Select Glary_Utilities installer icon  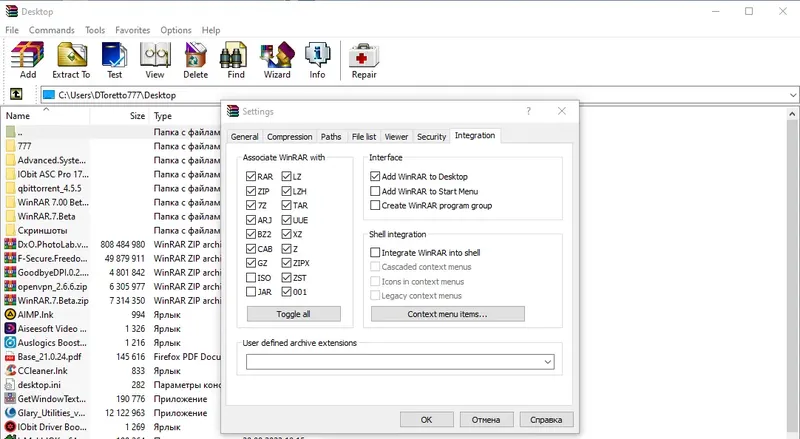pos(10,413)
